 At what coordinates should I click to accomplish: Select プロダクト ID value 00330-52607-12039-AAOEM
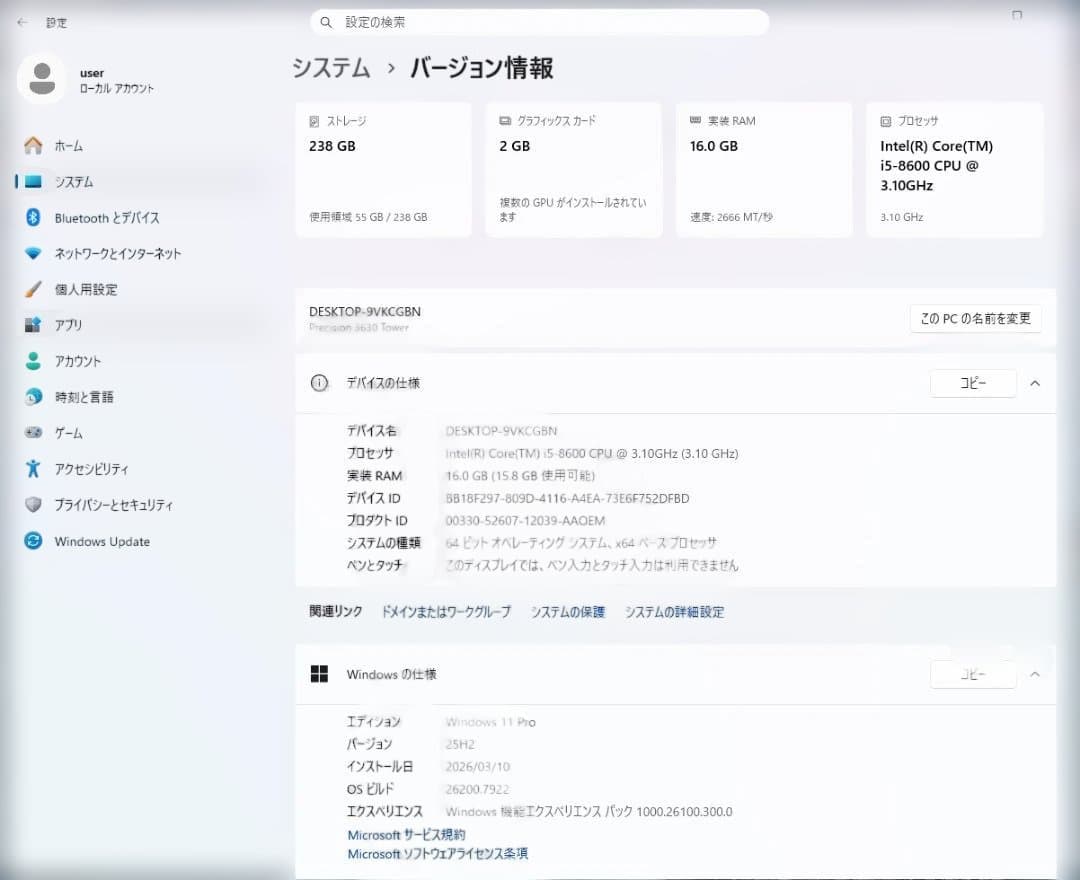point(525,521)
